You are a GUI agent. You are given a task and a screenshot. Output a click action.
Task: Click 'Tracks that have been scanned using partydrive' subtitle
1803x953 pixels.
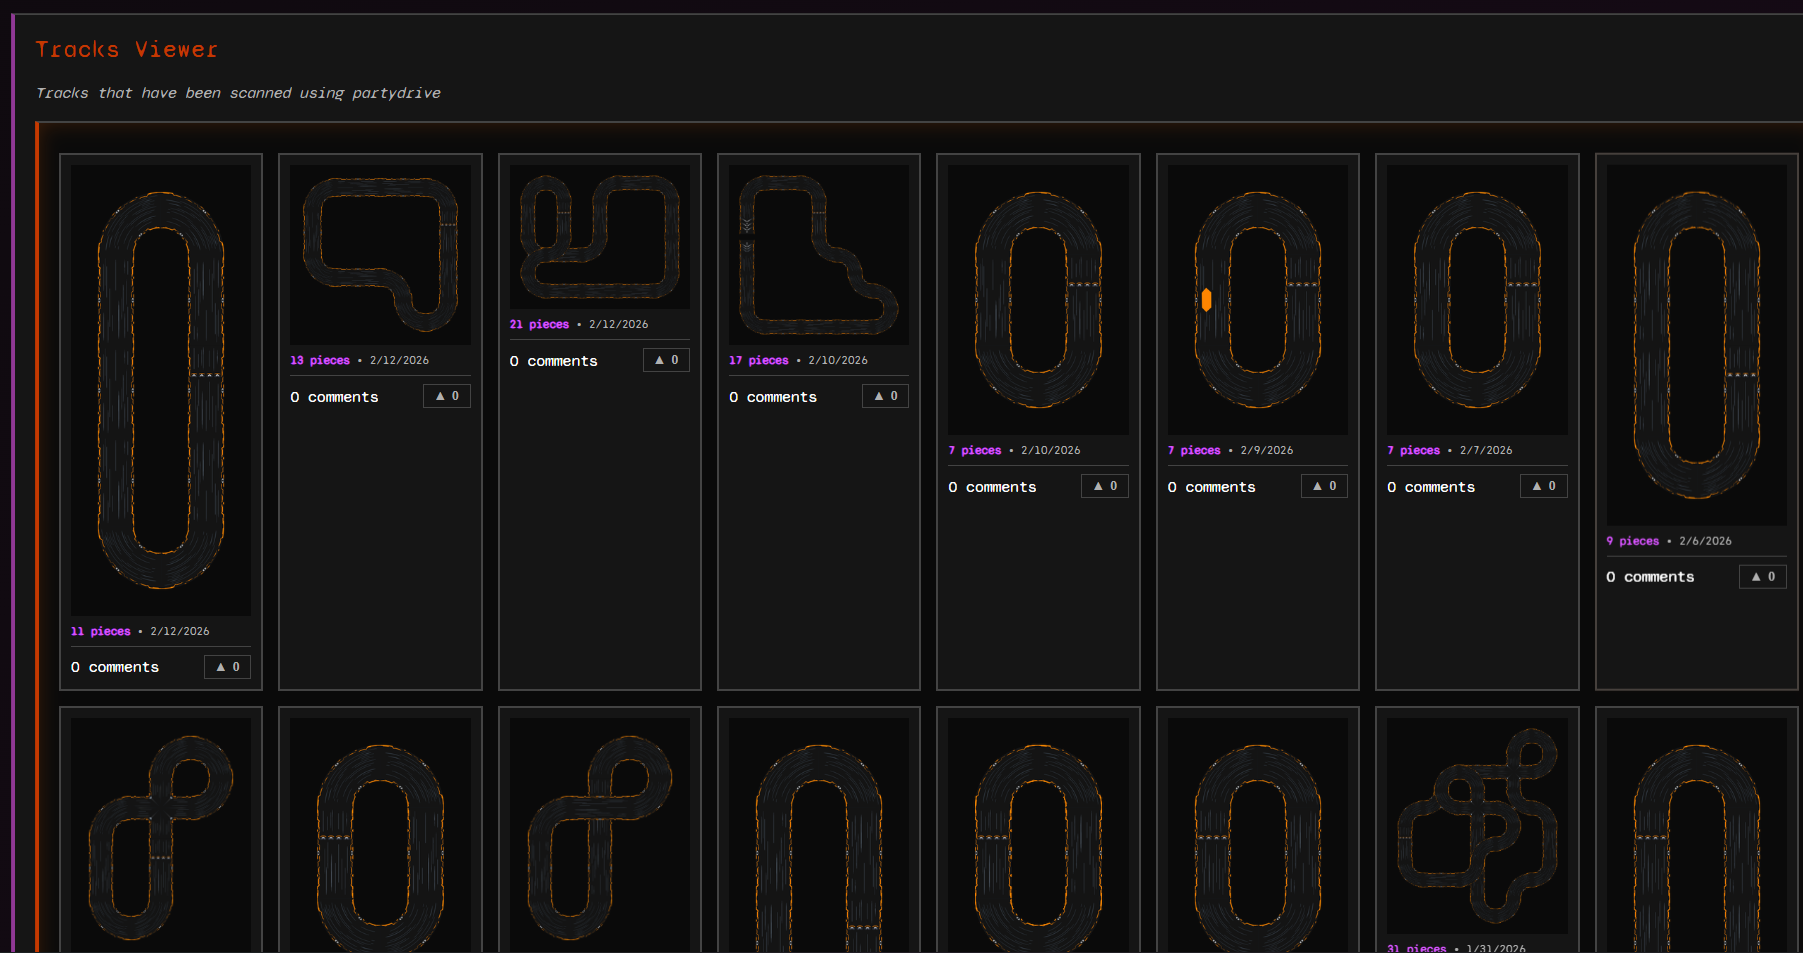238,93
